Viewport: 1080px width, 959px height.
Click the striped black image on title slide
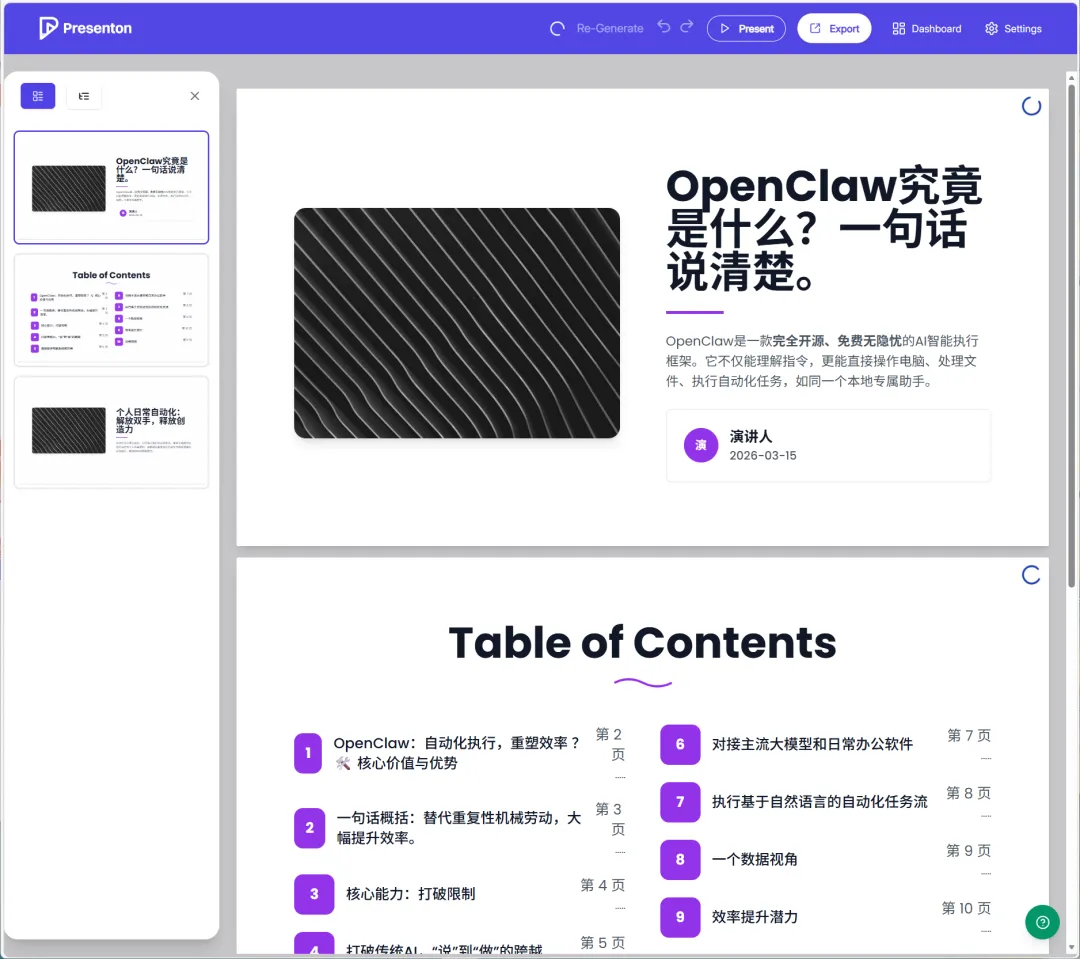click(457, 322)
